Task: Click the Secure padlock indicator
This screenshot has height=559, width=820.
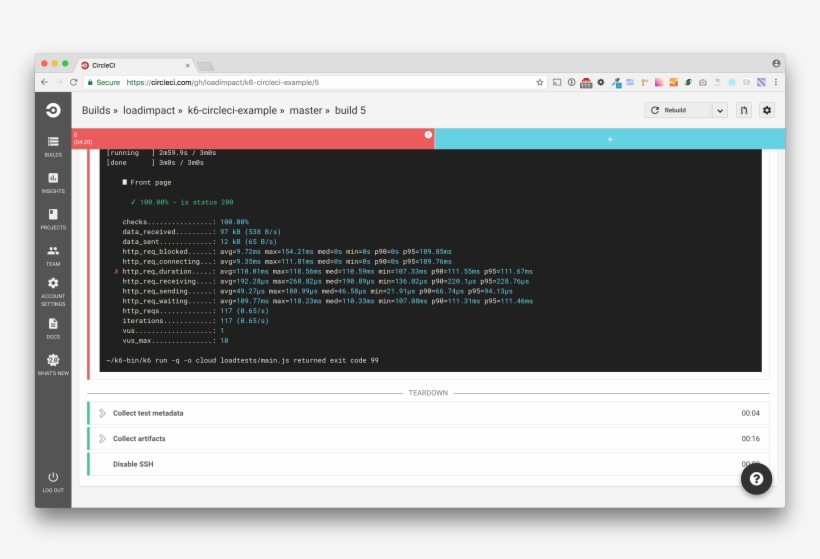Action: point(104,82)
